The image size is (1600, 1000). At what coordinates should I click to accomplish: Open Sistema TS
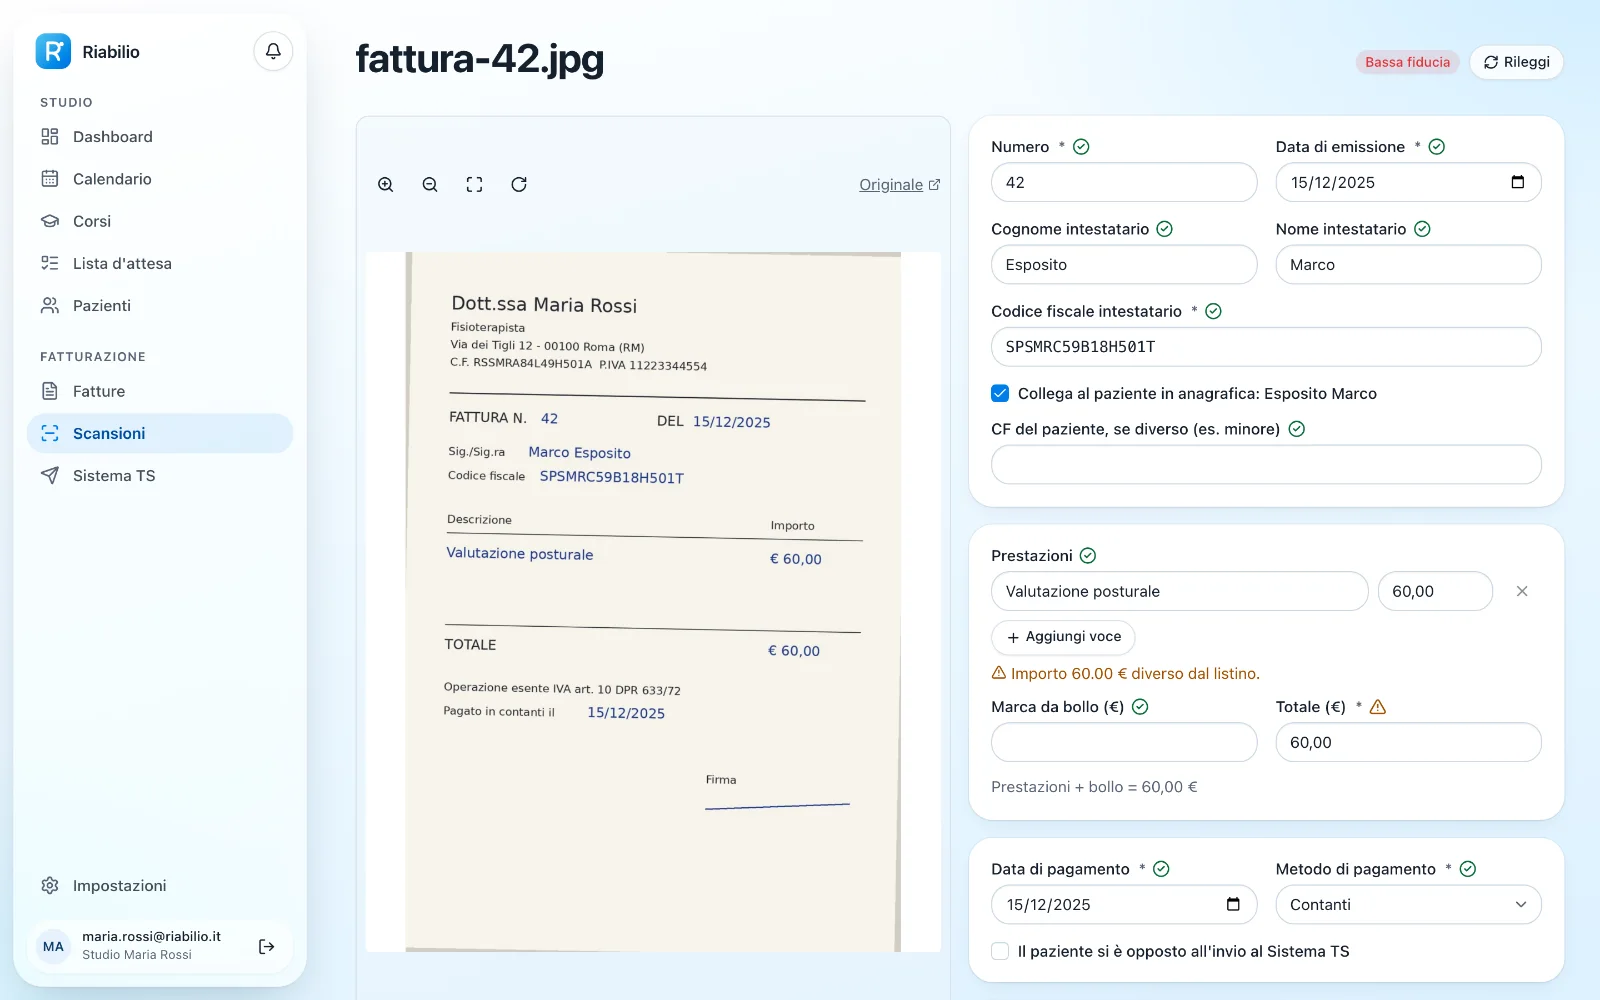(160, 475)
